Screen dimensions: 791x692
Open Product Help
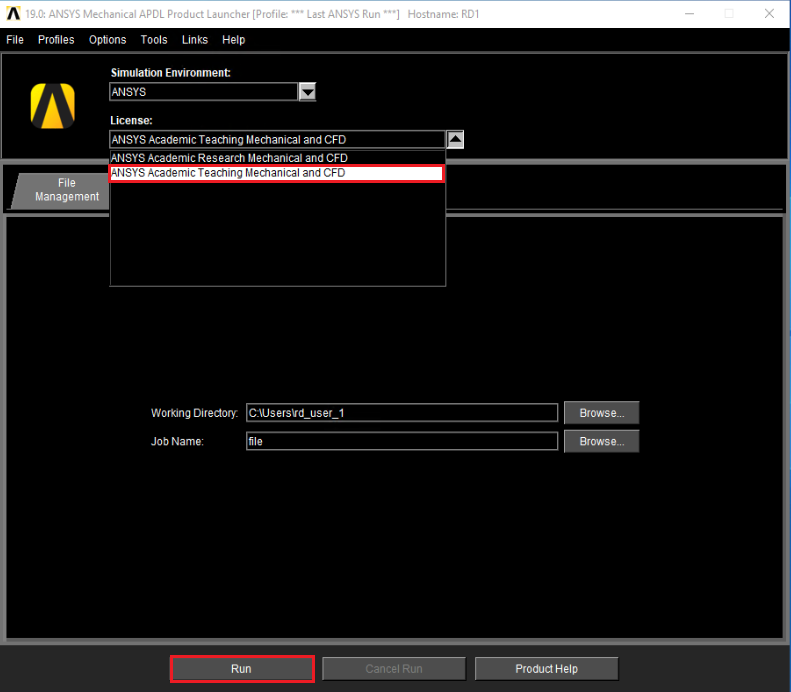(x=546, y=669)
